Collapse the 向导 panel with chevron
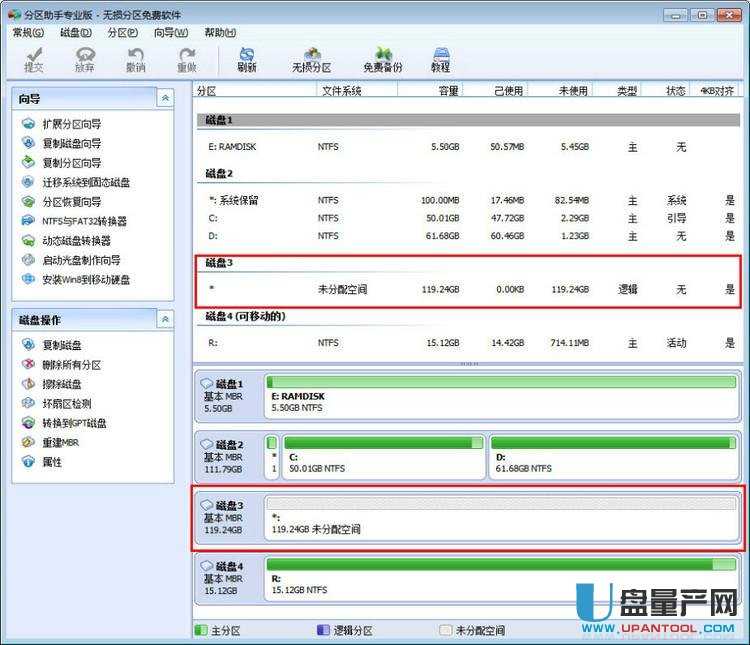Image resolution: width=750 pixels, height=645 pixels. coord(166,98)
